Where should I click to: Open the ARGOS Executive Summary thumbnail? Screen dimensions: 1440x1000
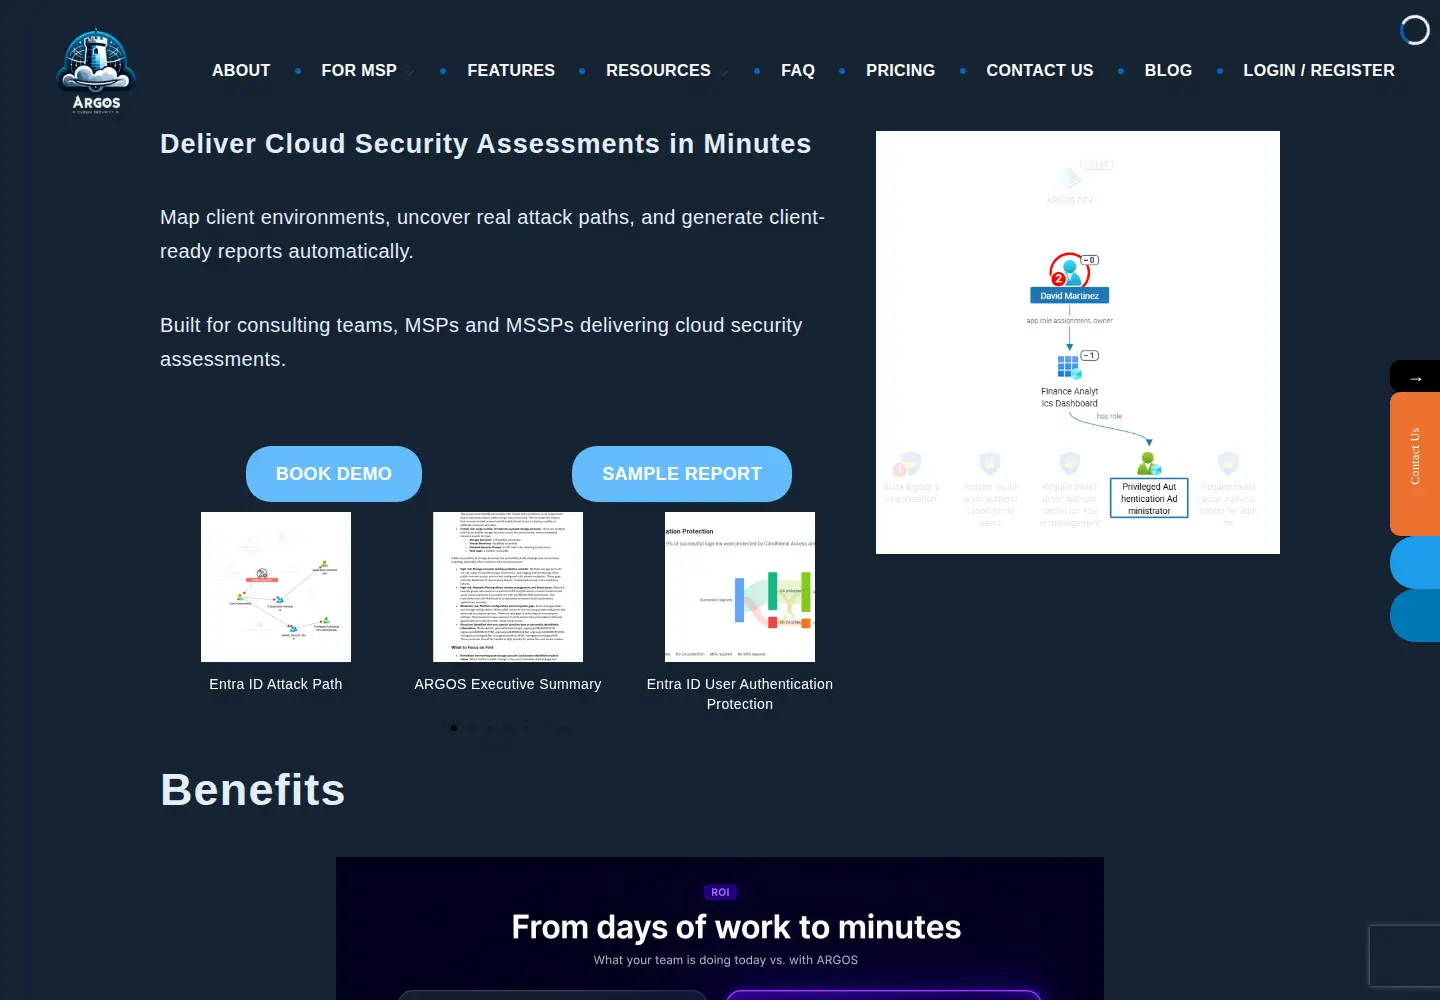pyautogui.click(x=508, y=587)
